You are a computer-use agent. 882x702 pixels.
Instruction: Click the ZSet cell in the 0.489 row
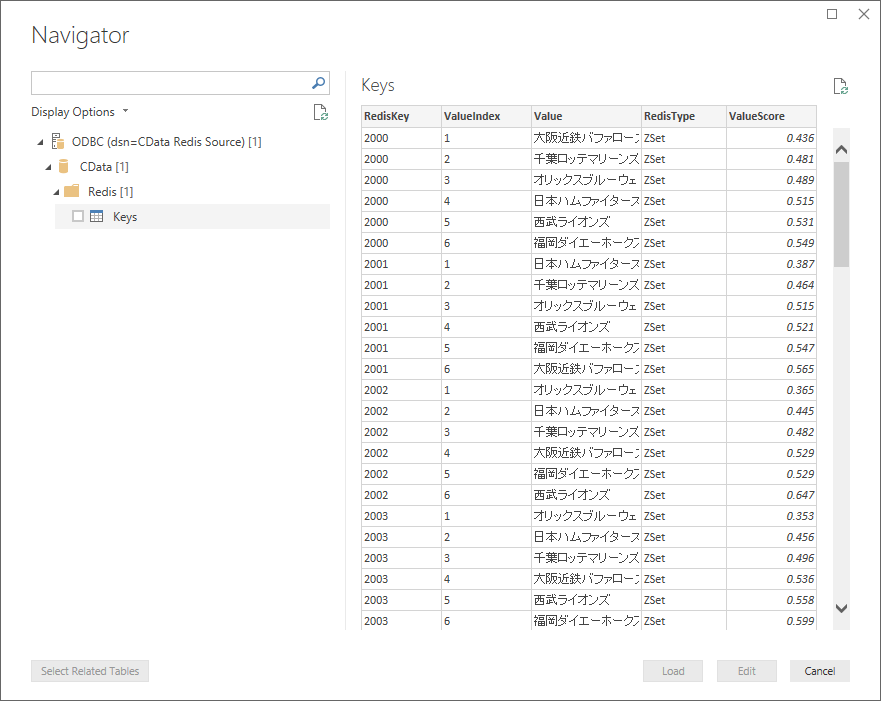683,180
